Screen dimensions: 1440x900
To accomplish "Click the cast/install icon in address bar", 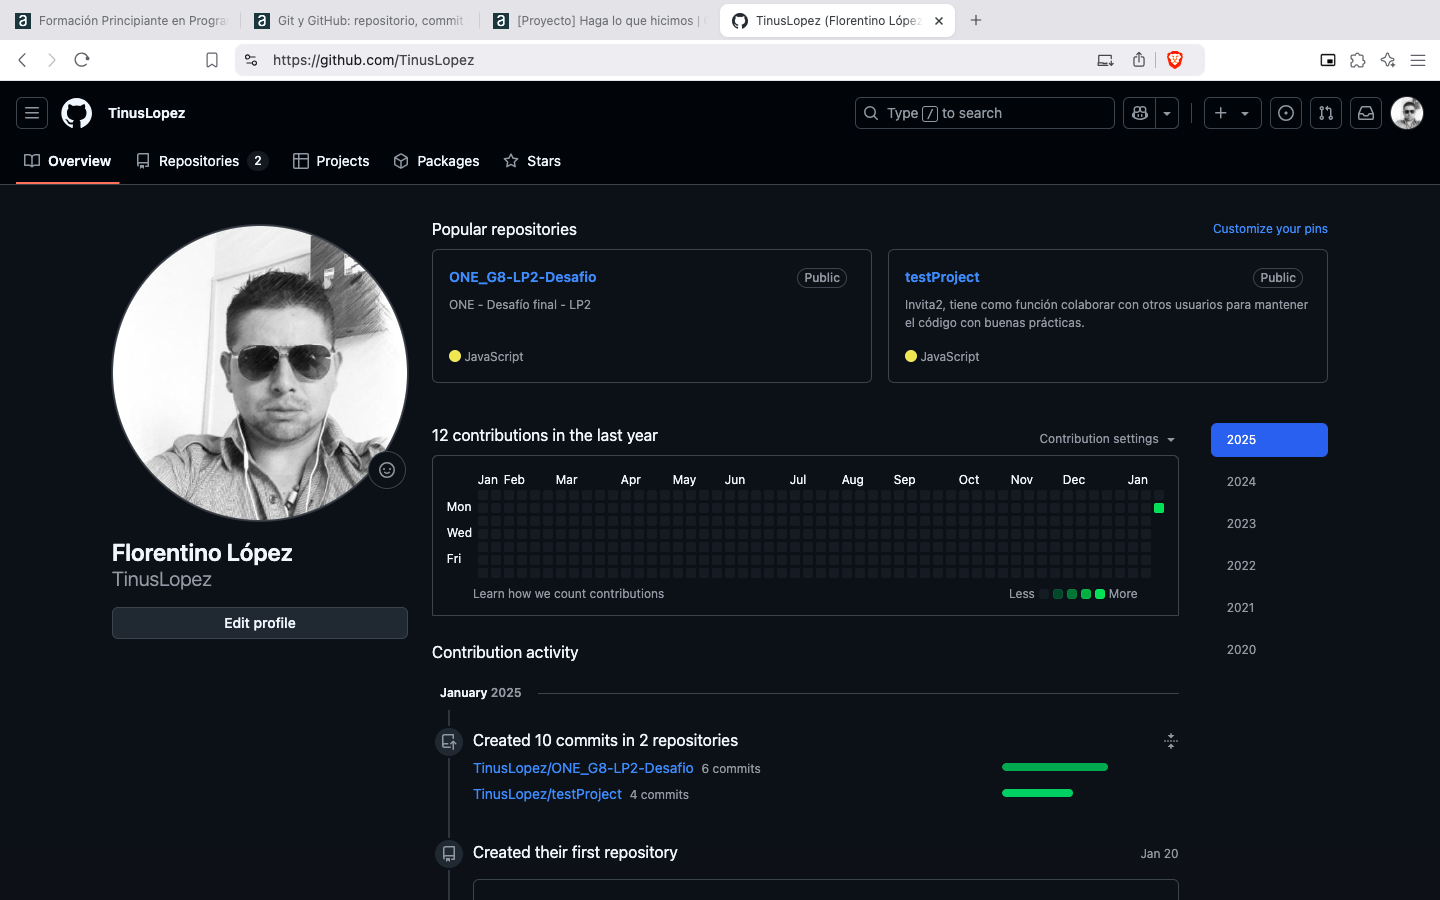I will 1105,60.
